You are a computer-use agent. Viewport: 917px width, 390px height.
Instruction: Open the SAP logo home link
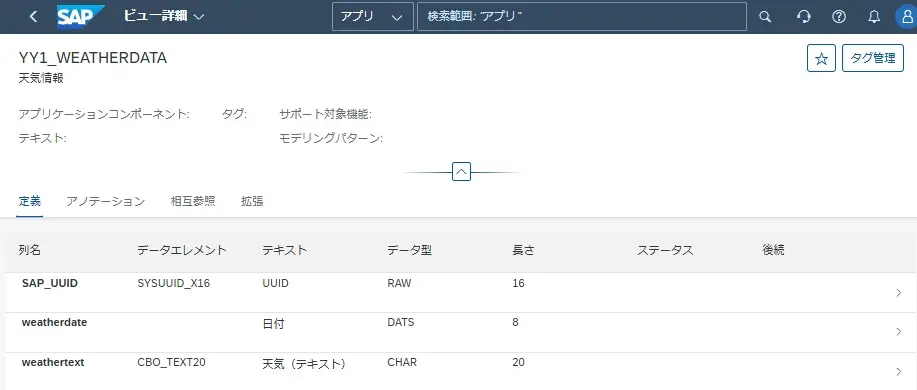[x=80, y=16]
